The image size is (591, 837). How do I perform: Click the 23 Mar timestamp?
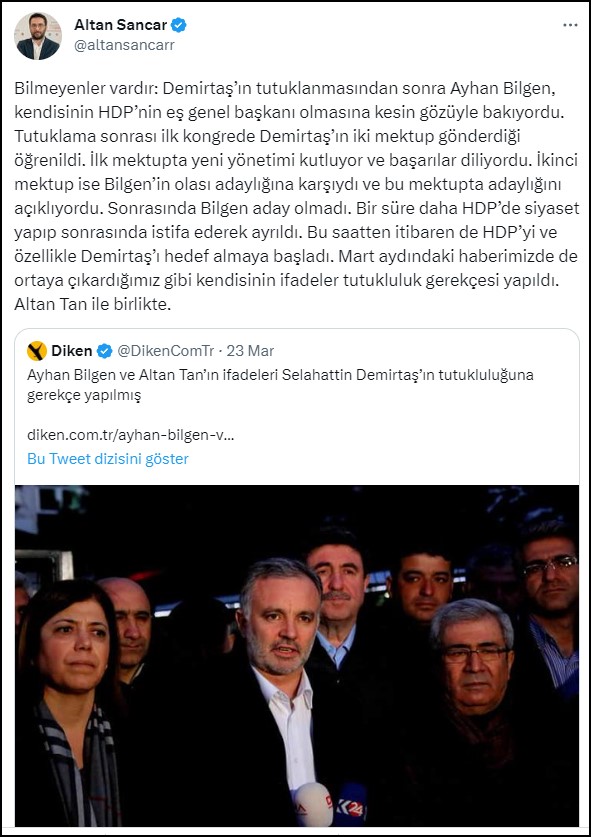(x=250, y=351)
